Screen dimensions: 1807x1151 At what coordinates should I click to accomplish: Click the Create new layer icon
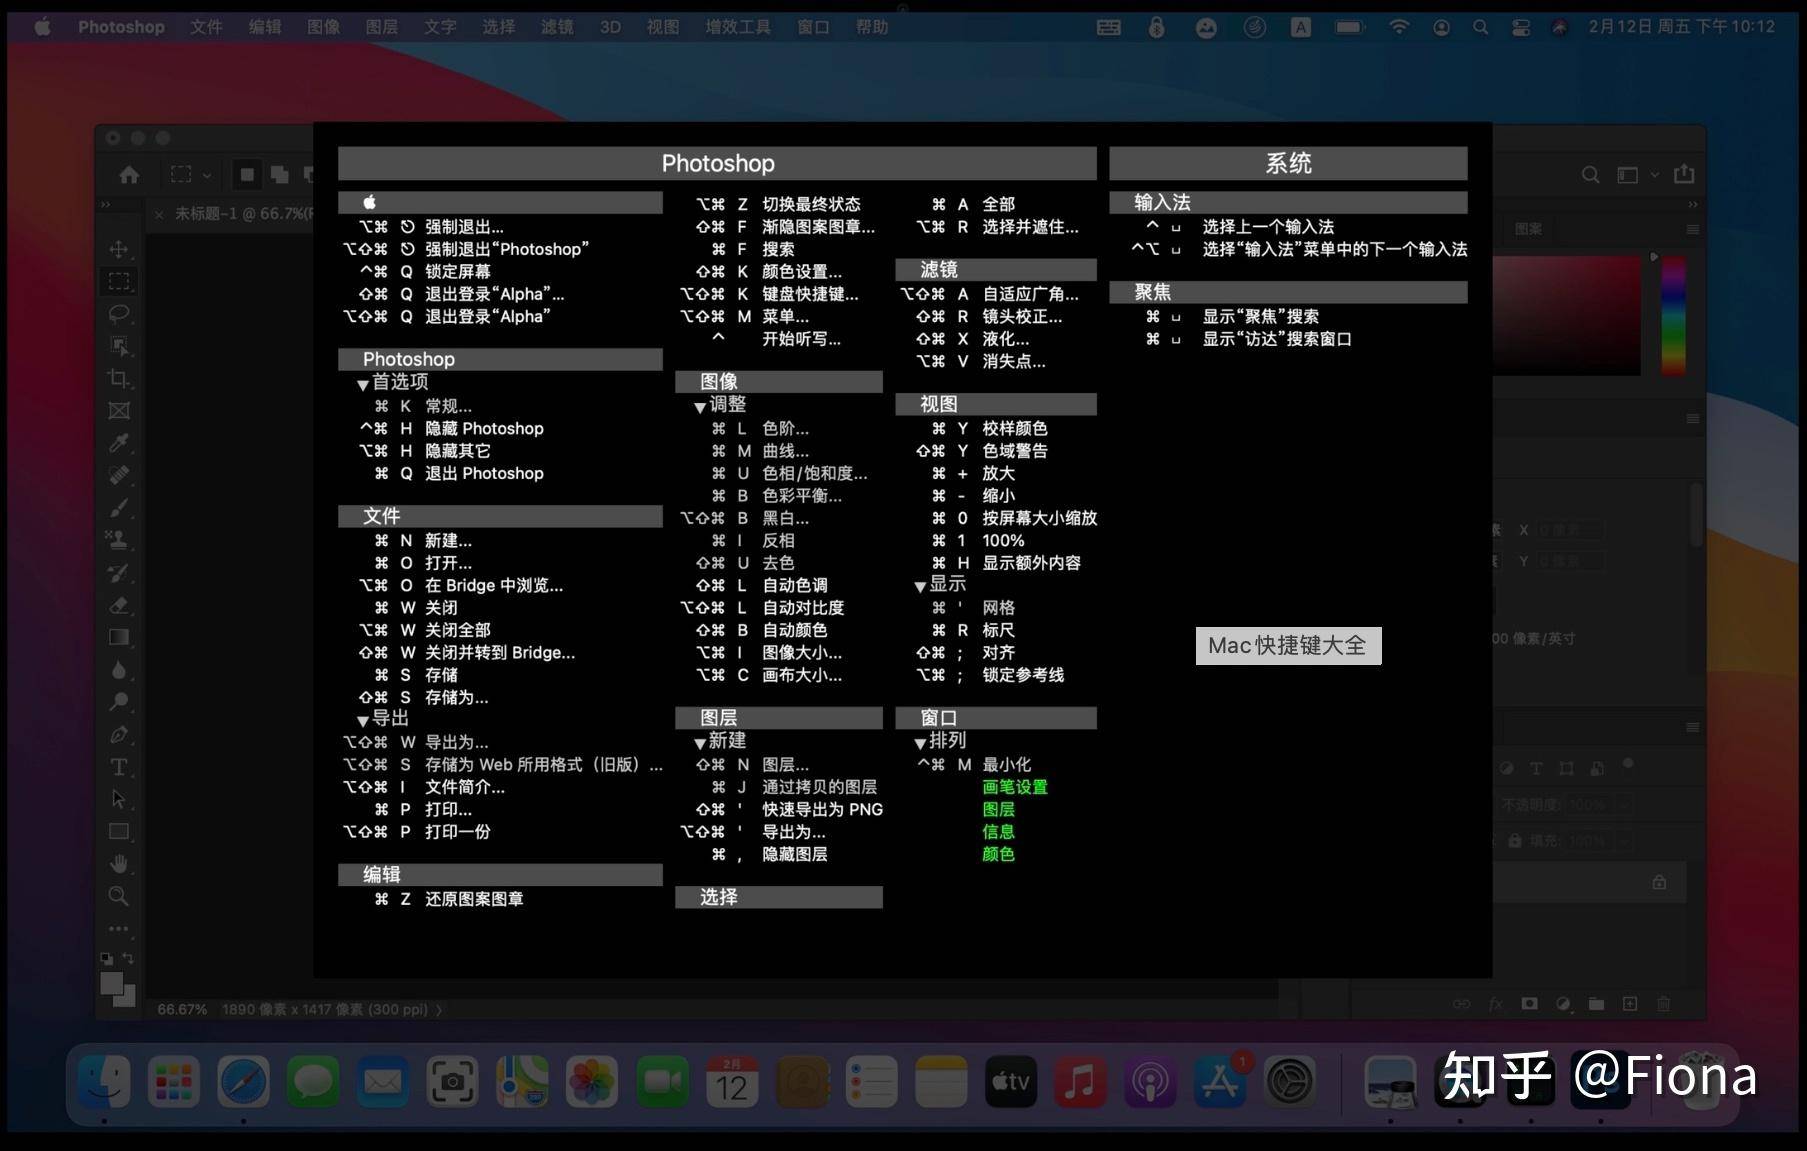click(1630, 1003)
